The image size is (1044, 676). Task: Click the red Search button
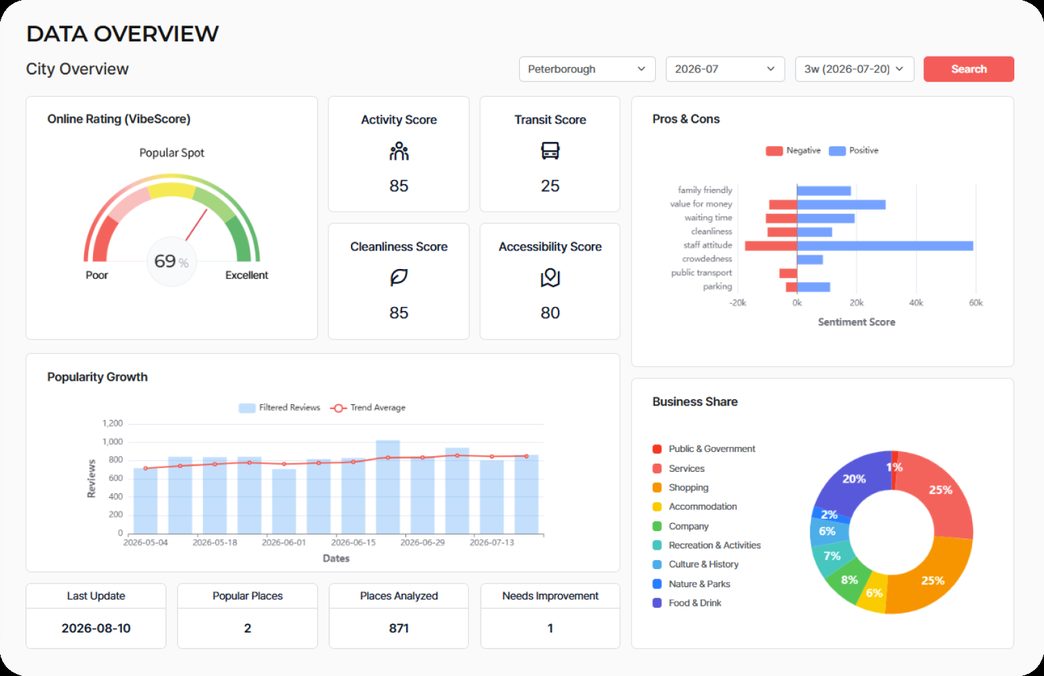coord(969,69)
